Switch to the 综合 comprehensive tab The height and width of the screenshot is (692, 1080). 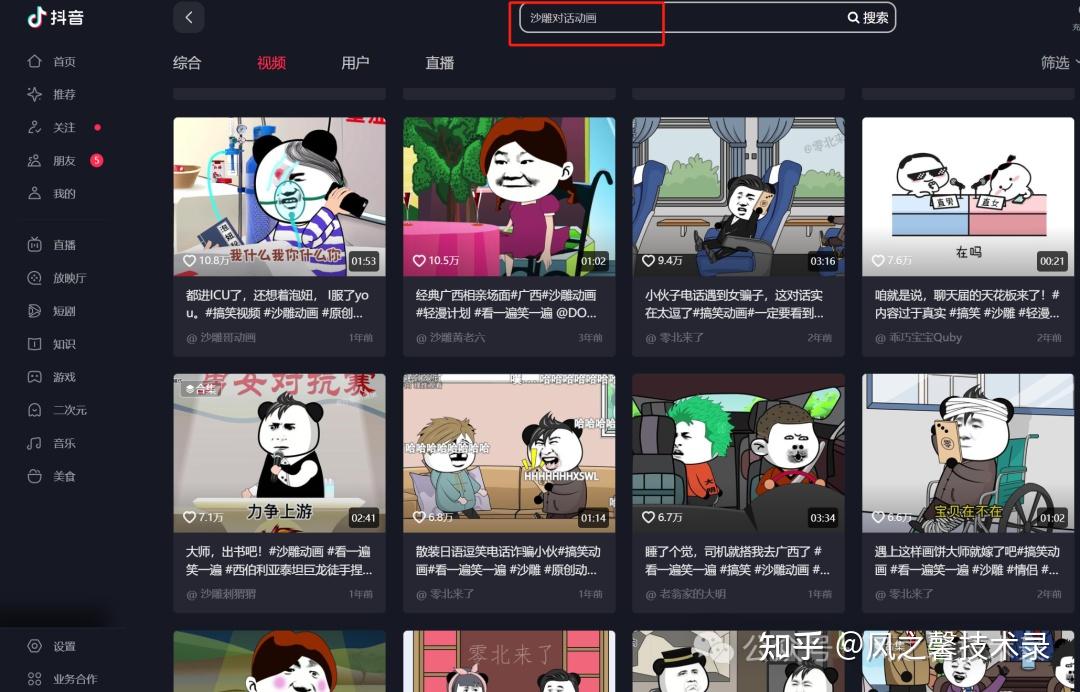(186, 62)
